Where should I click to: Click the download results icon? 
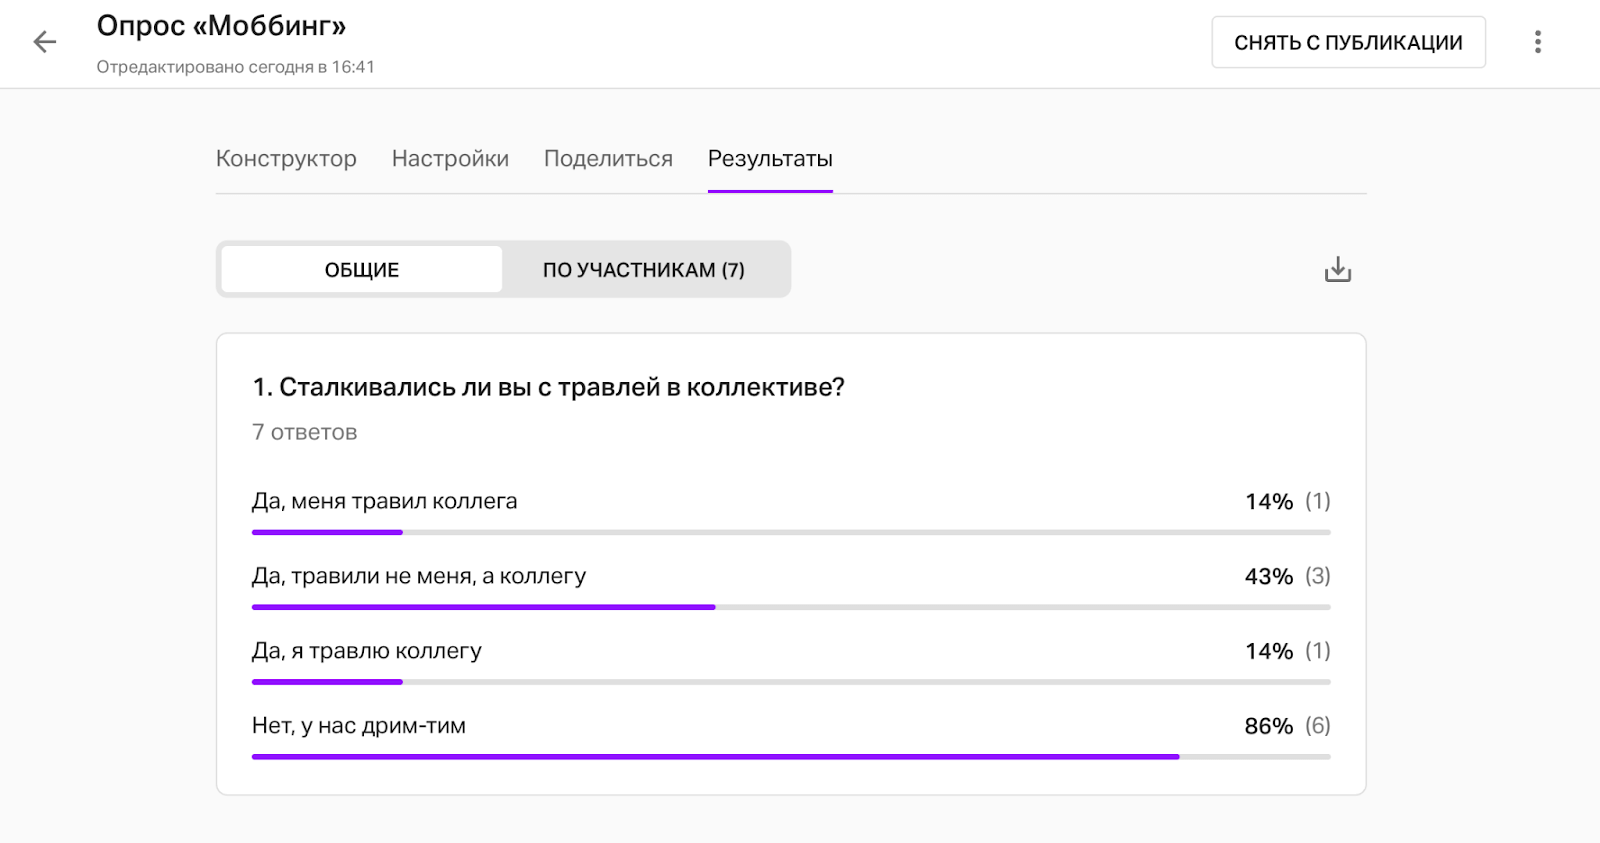[x=1337, y=270]
